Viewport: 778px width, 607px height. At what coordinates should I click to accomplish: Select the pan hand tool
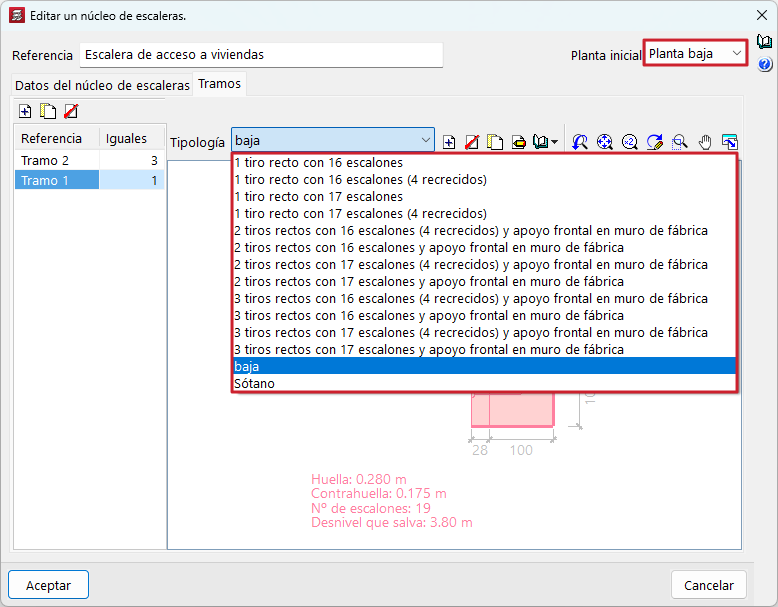pos(705,142)
